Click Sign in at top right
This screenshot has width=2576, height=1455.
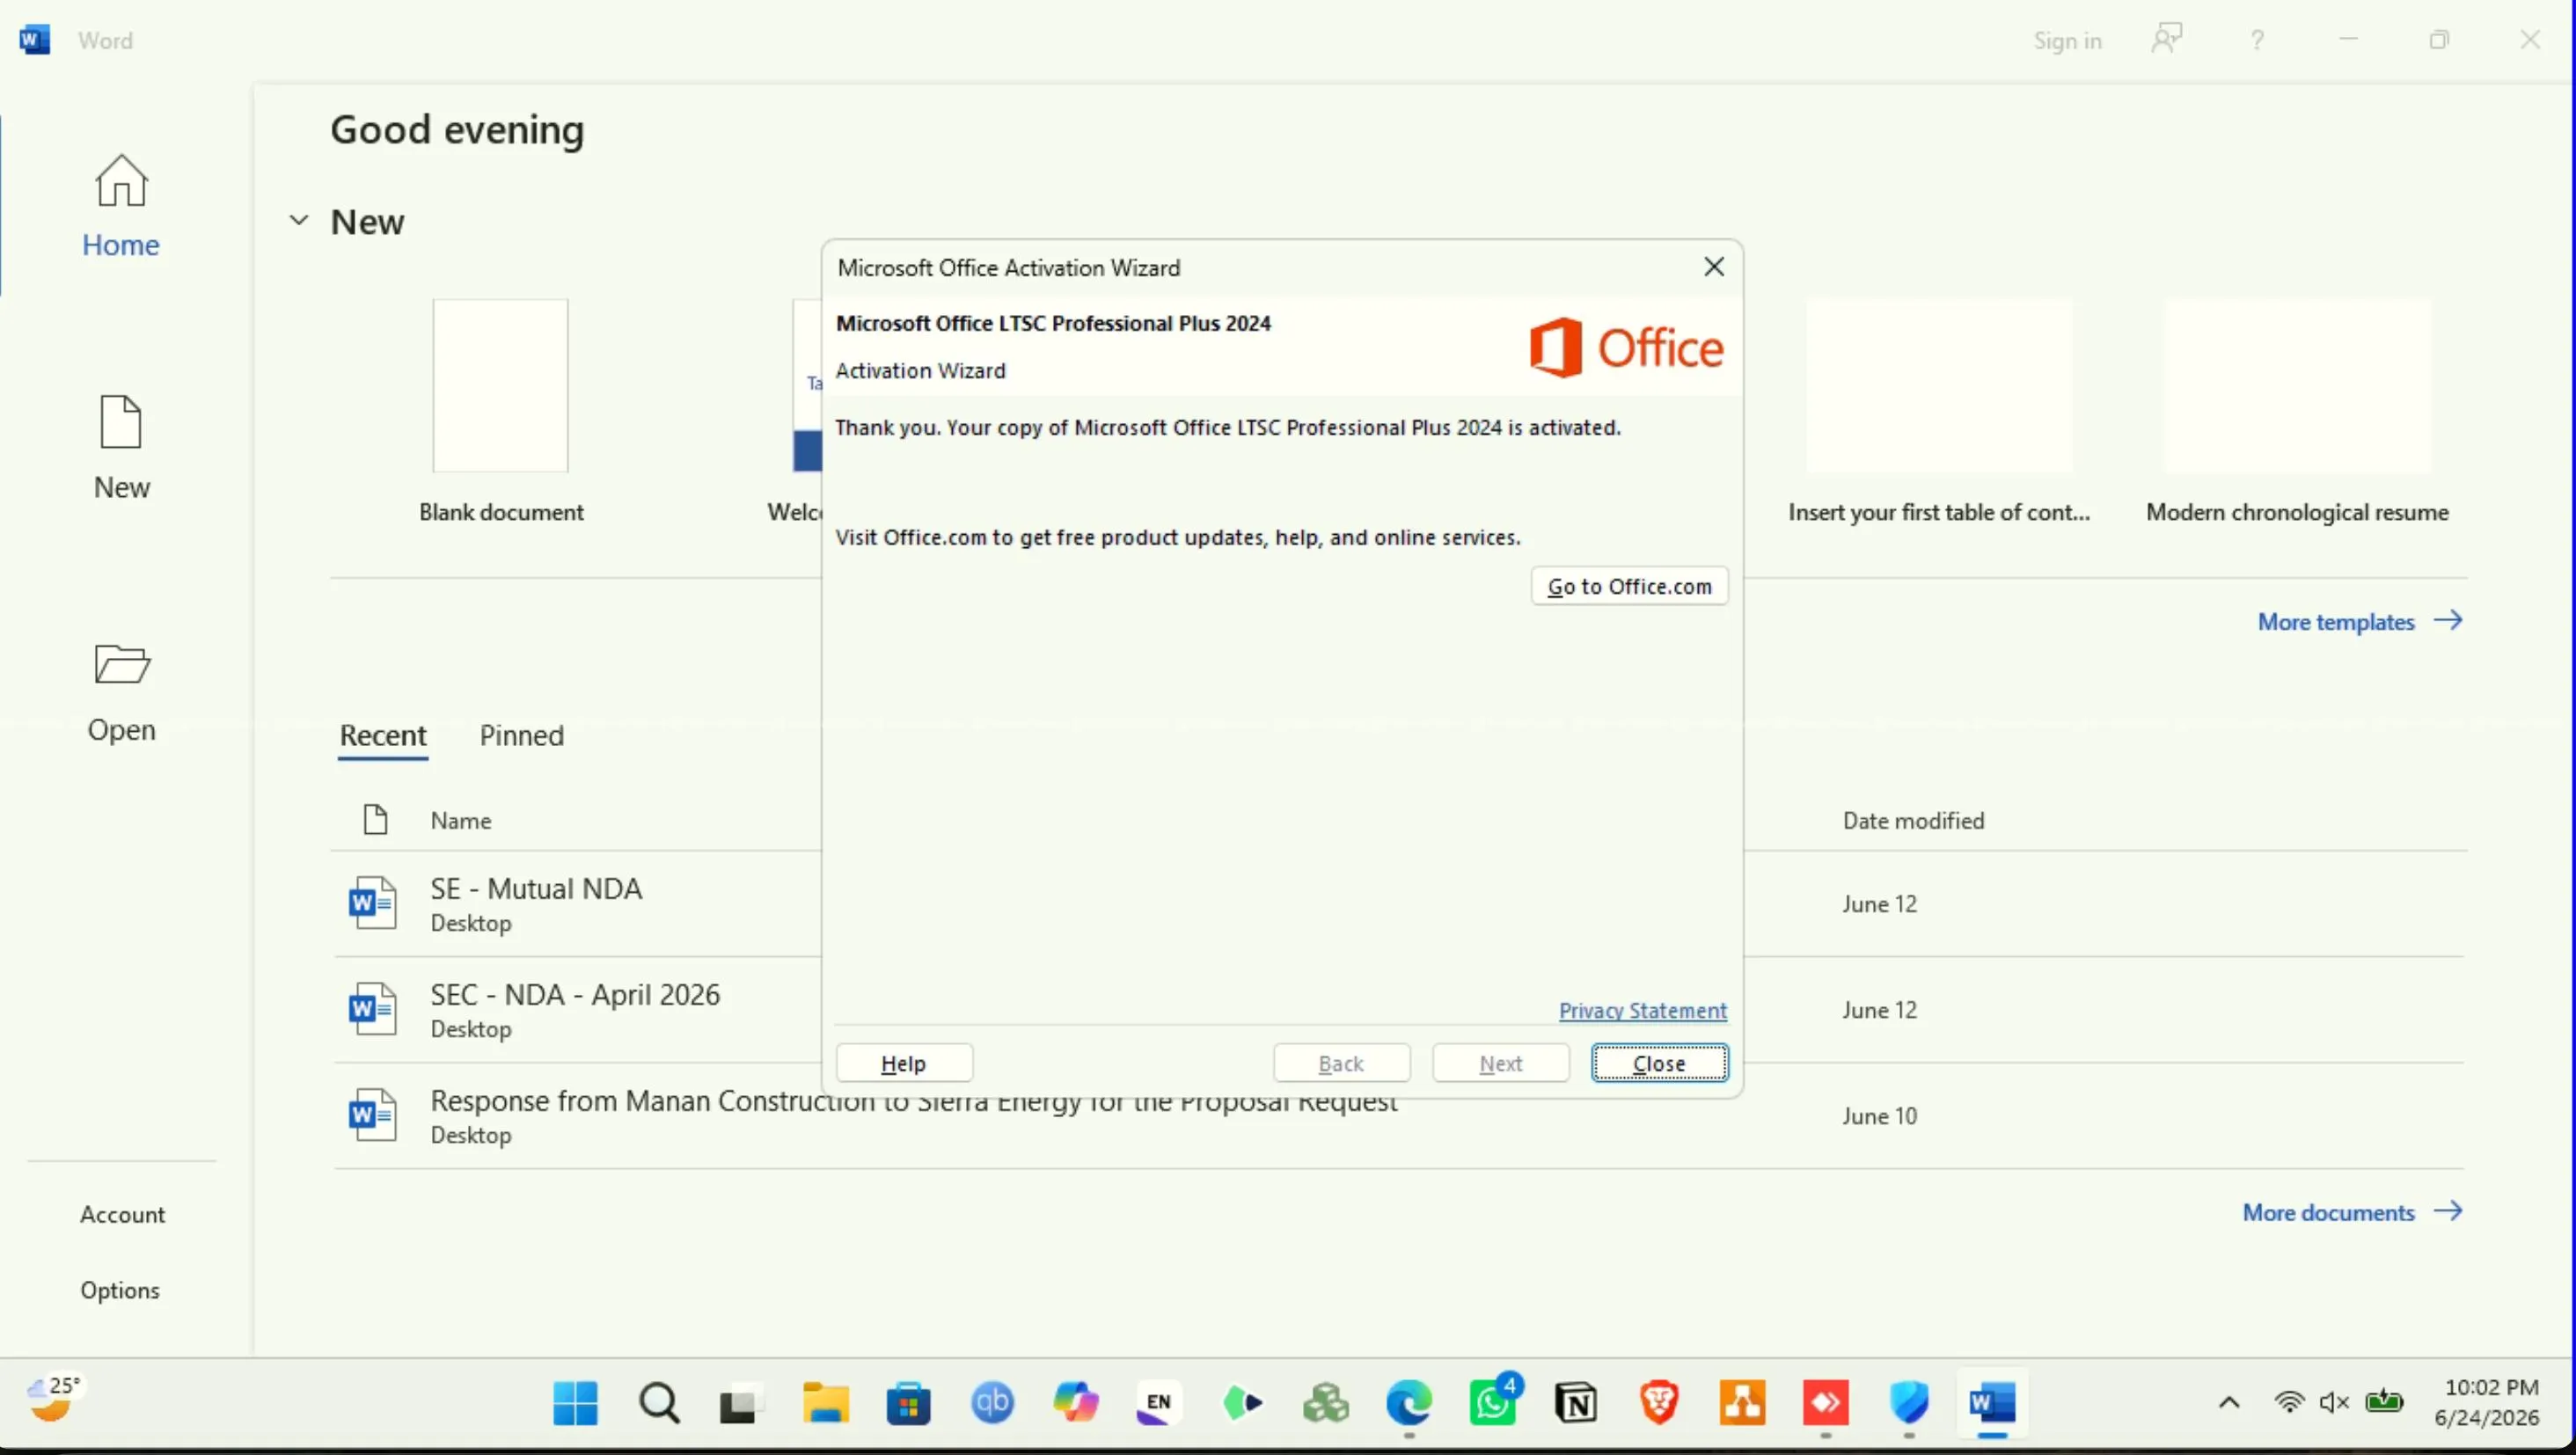[x=2067, y=41]
